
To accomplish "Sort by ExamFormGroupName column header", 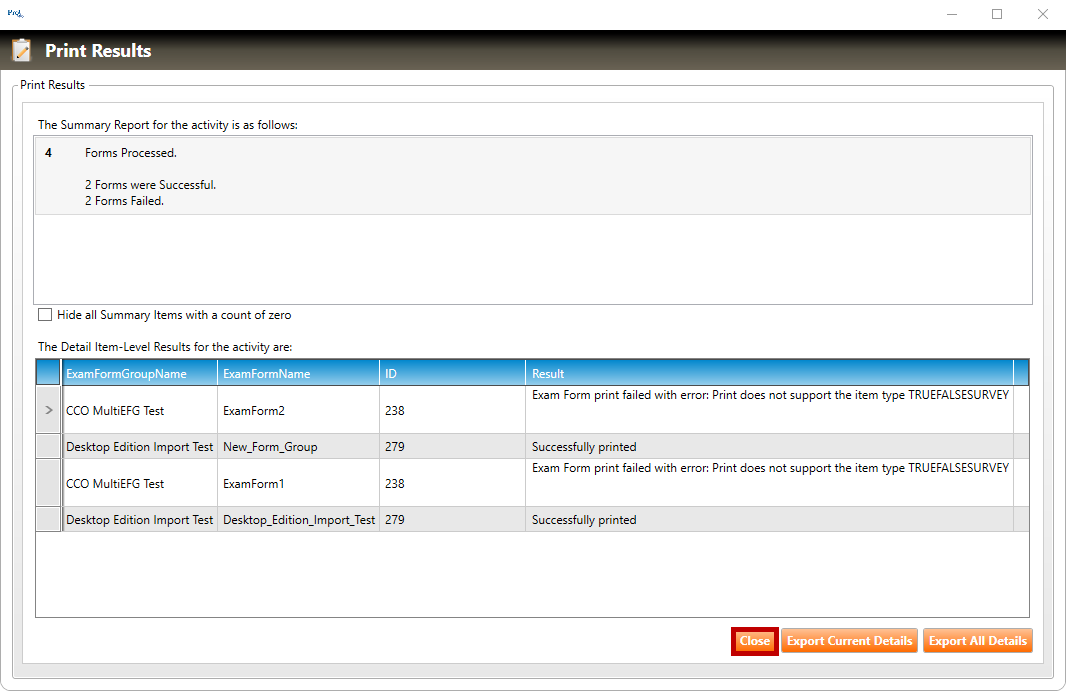I will pyautogui.click(x=140, y=373).
